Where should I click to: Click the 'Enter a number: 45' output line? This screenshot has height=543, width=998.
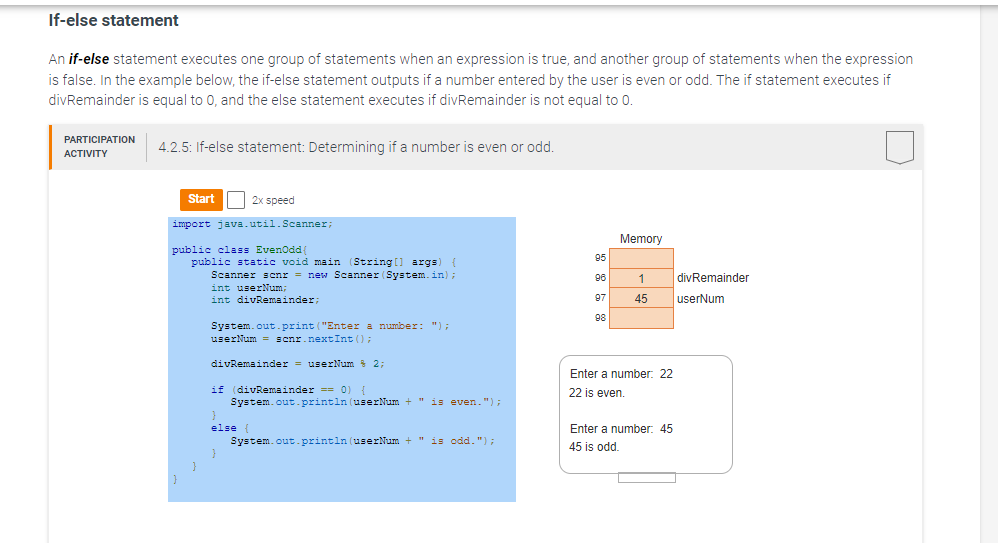pyautogui.click(x=621, y=428)
